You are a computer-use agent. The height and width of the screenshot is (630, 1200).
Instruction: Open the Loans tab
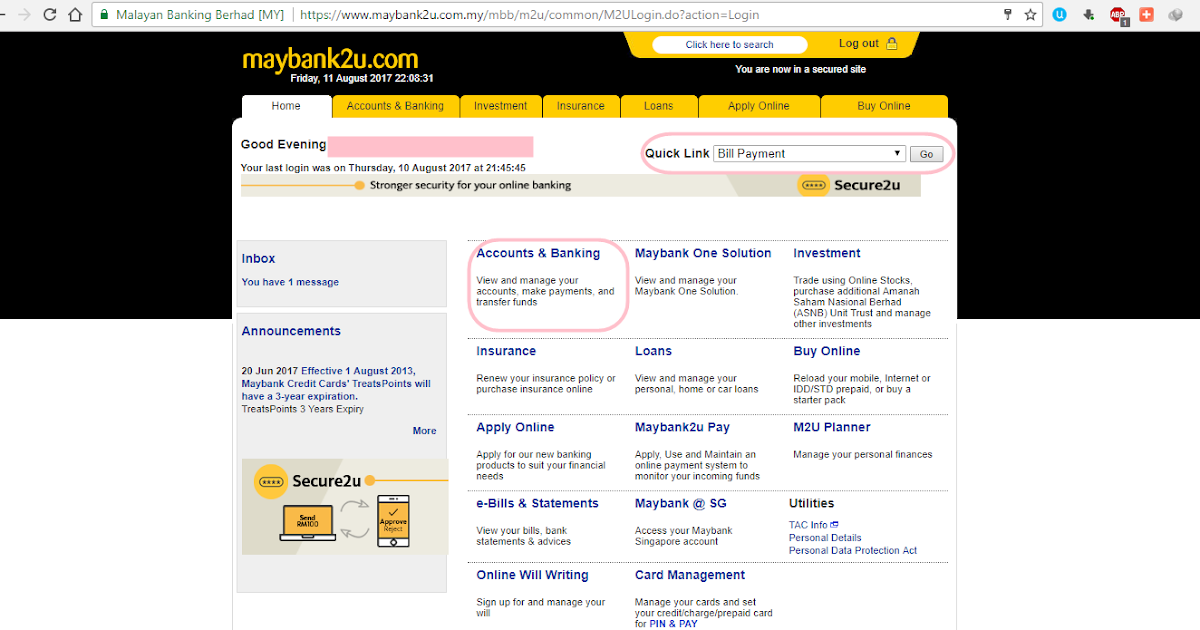(659, 106)
